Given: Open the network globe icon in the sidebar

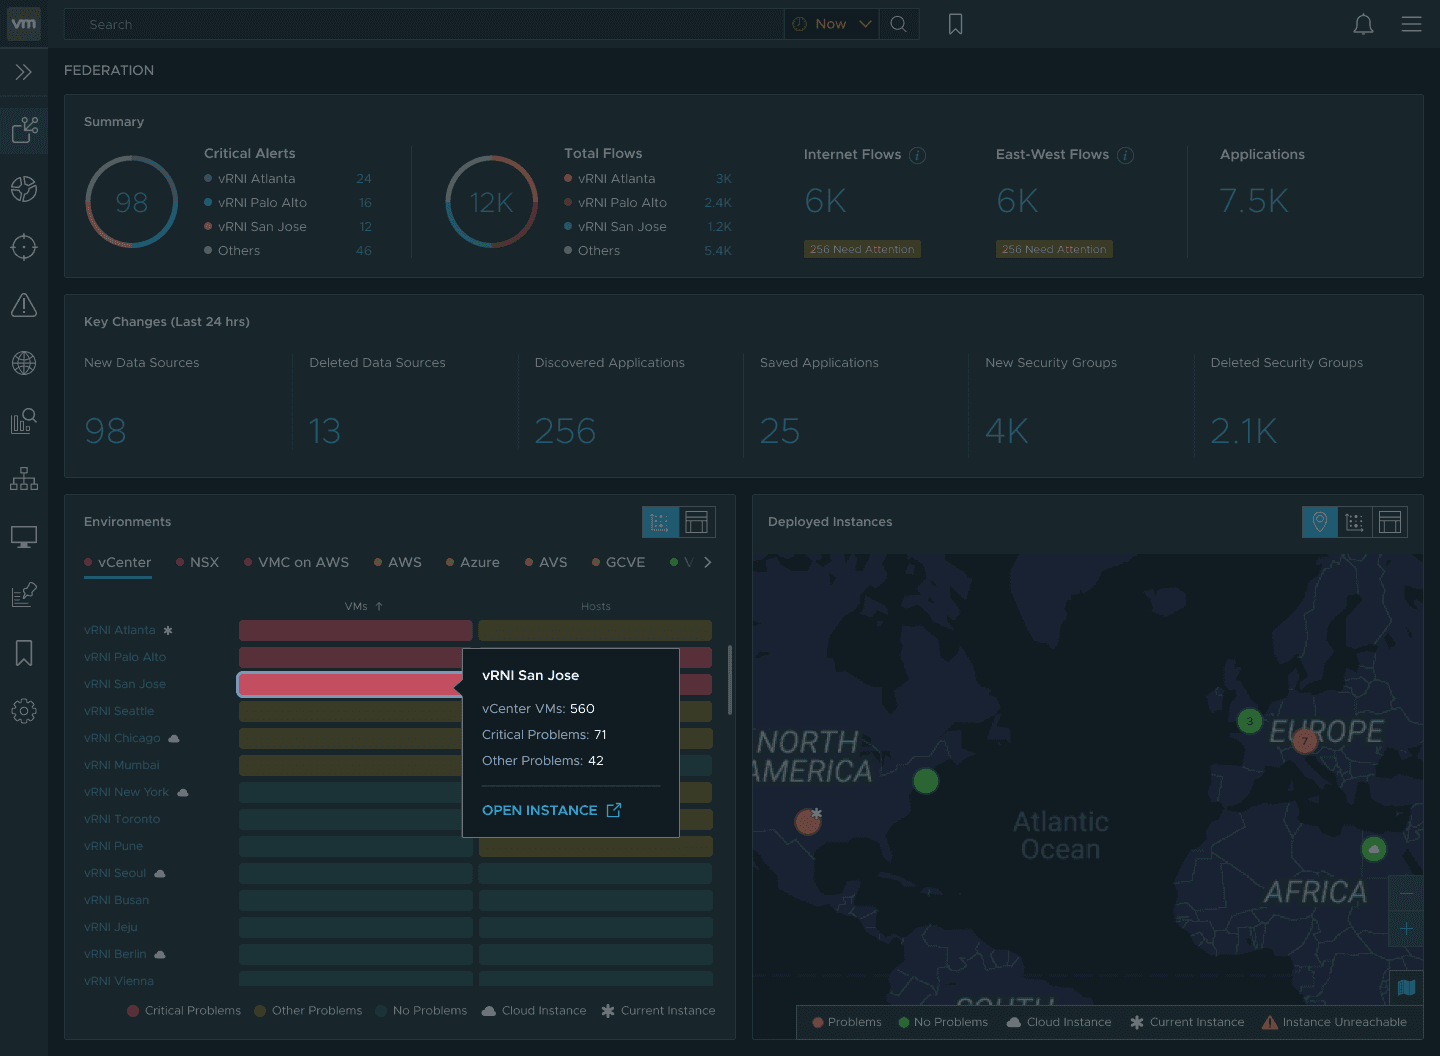Looking at the screenshot, I should [x=24, y=363].
